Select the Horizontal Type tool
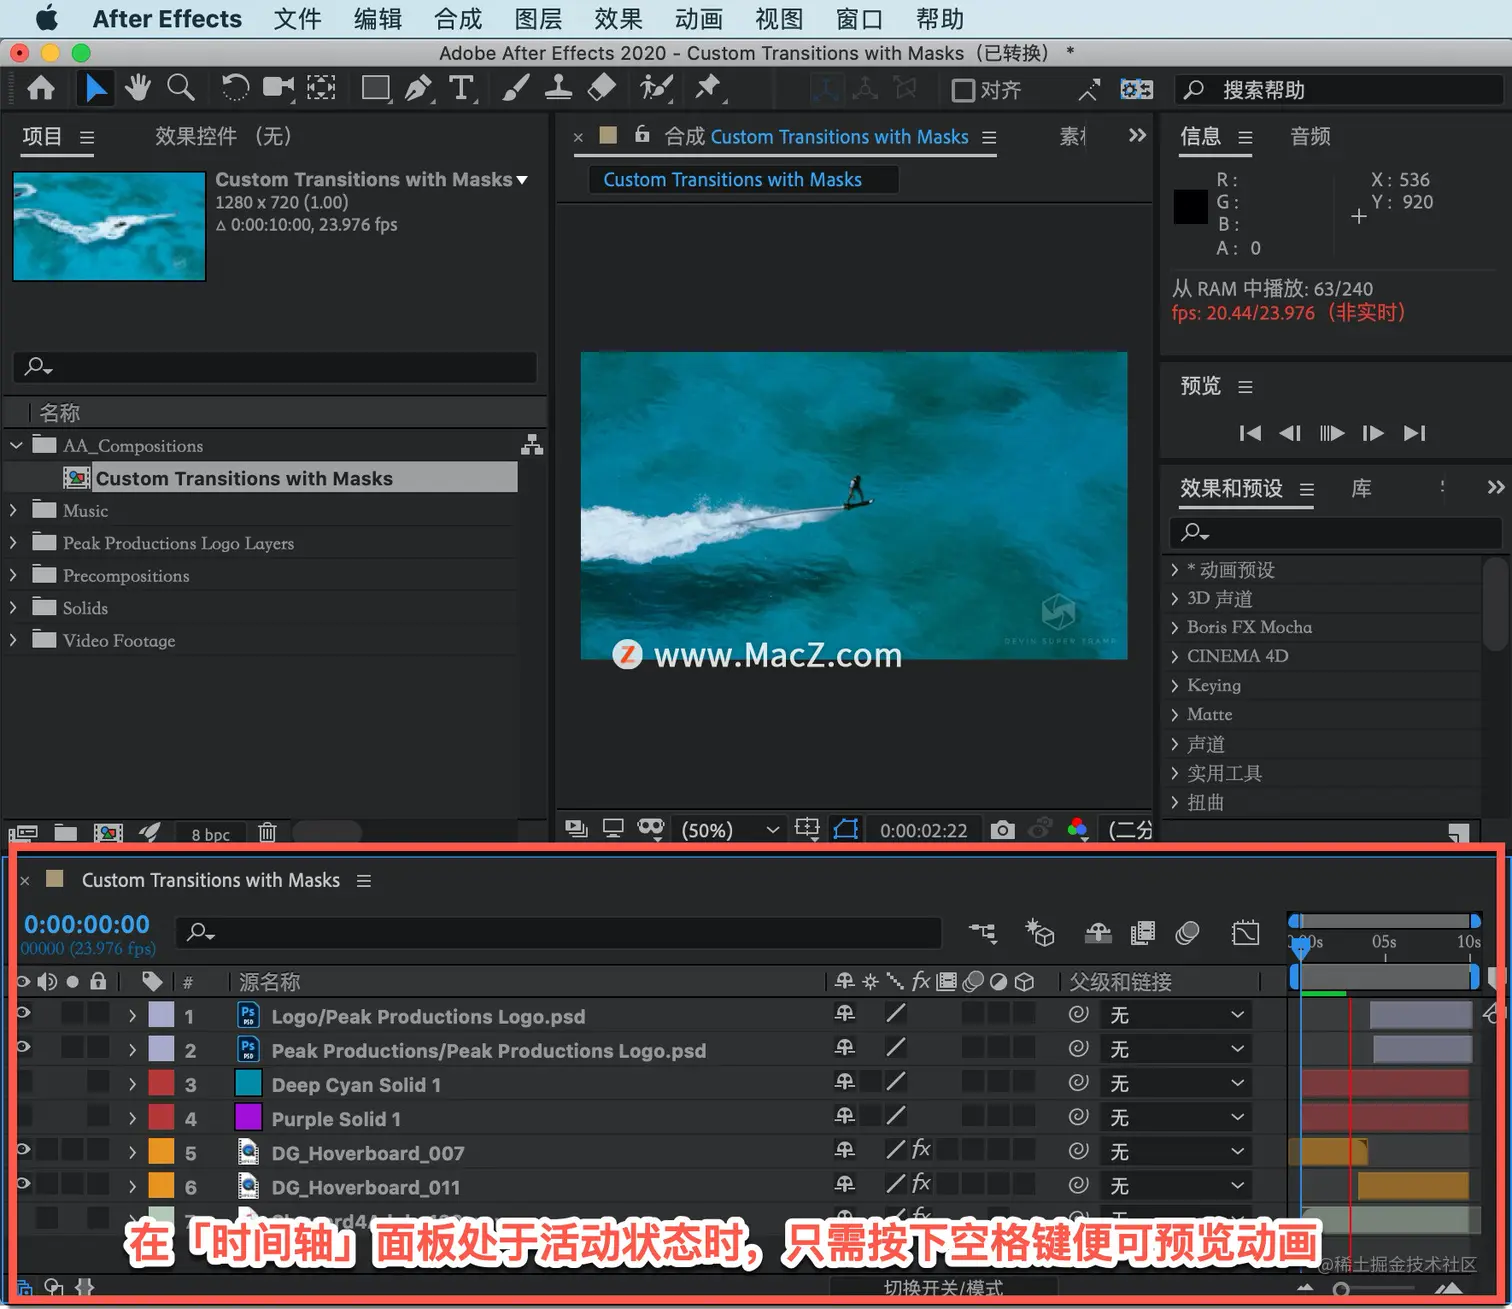This screenshot has width=1512, height=1309. coord(461,89)
